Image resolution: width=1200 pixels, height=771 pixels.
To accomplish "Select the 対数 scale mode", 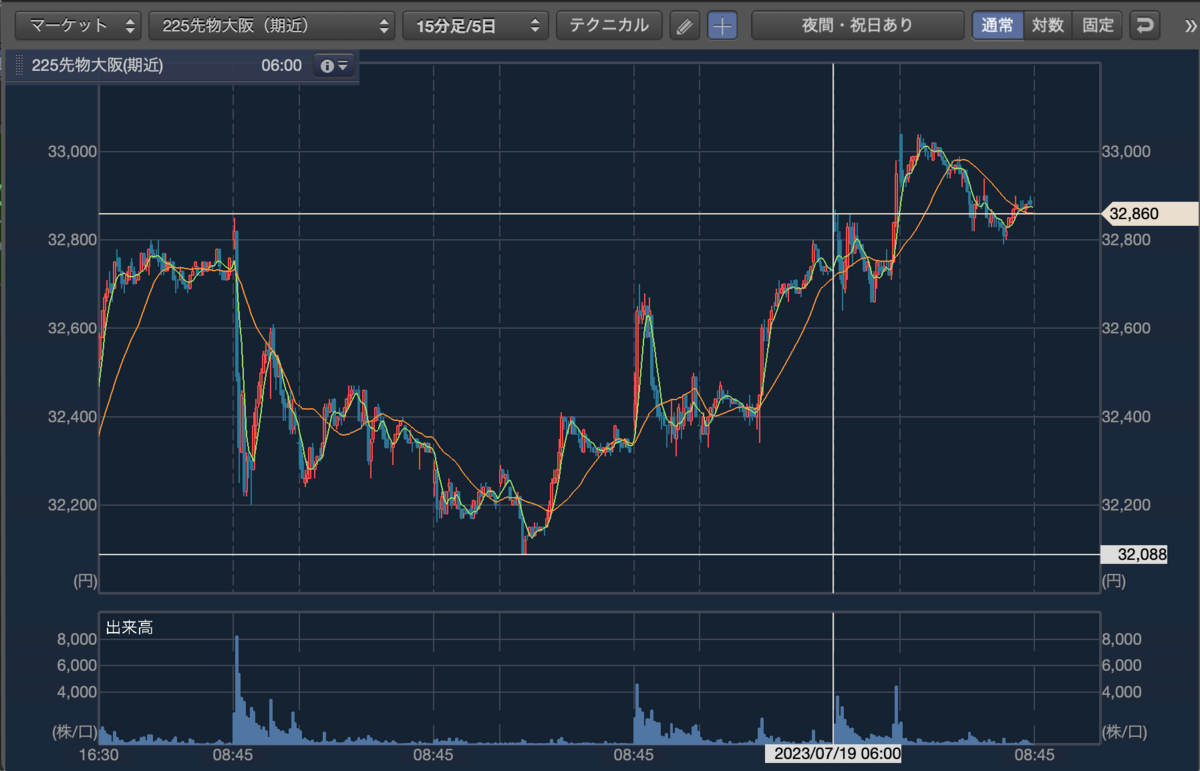I will point(1047,25).
